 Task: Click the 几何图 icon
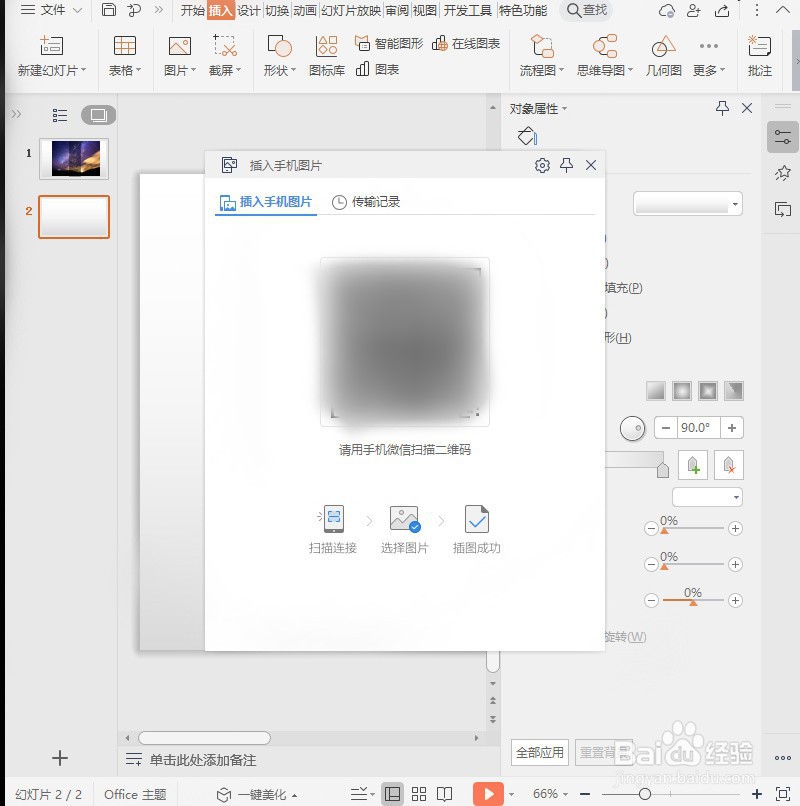pyautogui.click(x=663, y=56)
